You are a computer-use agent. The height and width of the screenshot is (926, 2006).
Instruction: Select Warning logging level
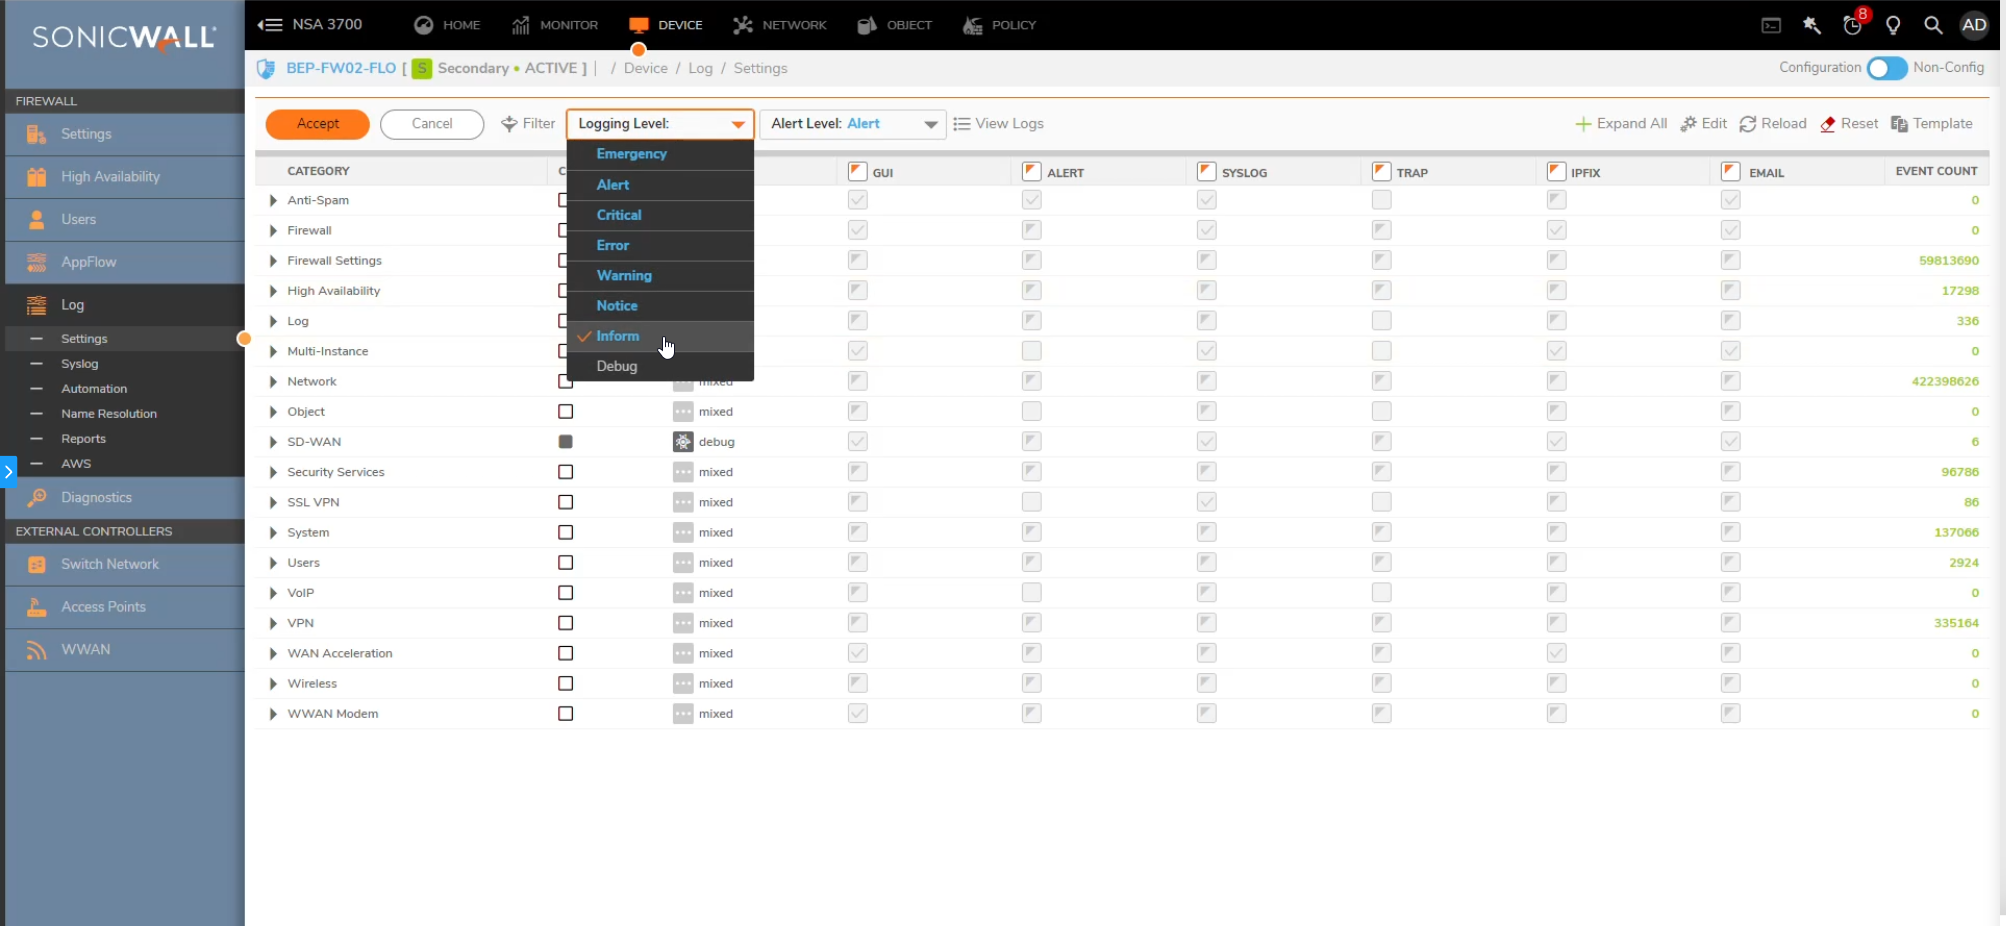(660, 275)
